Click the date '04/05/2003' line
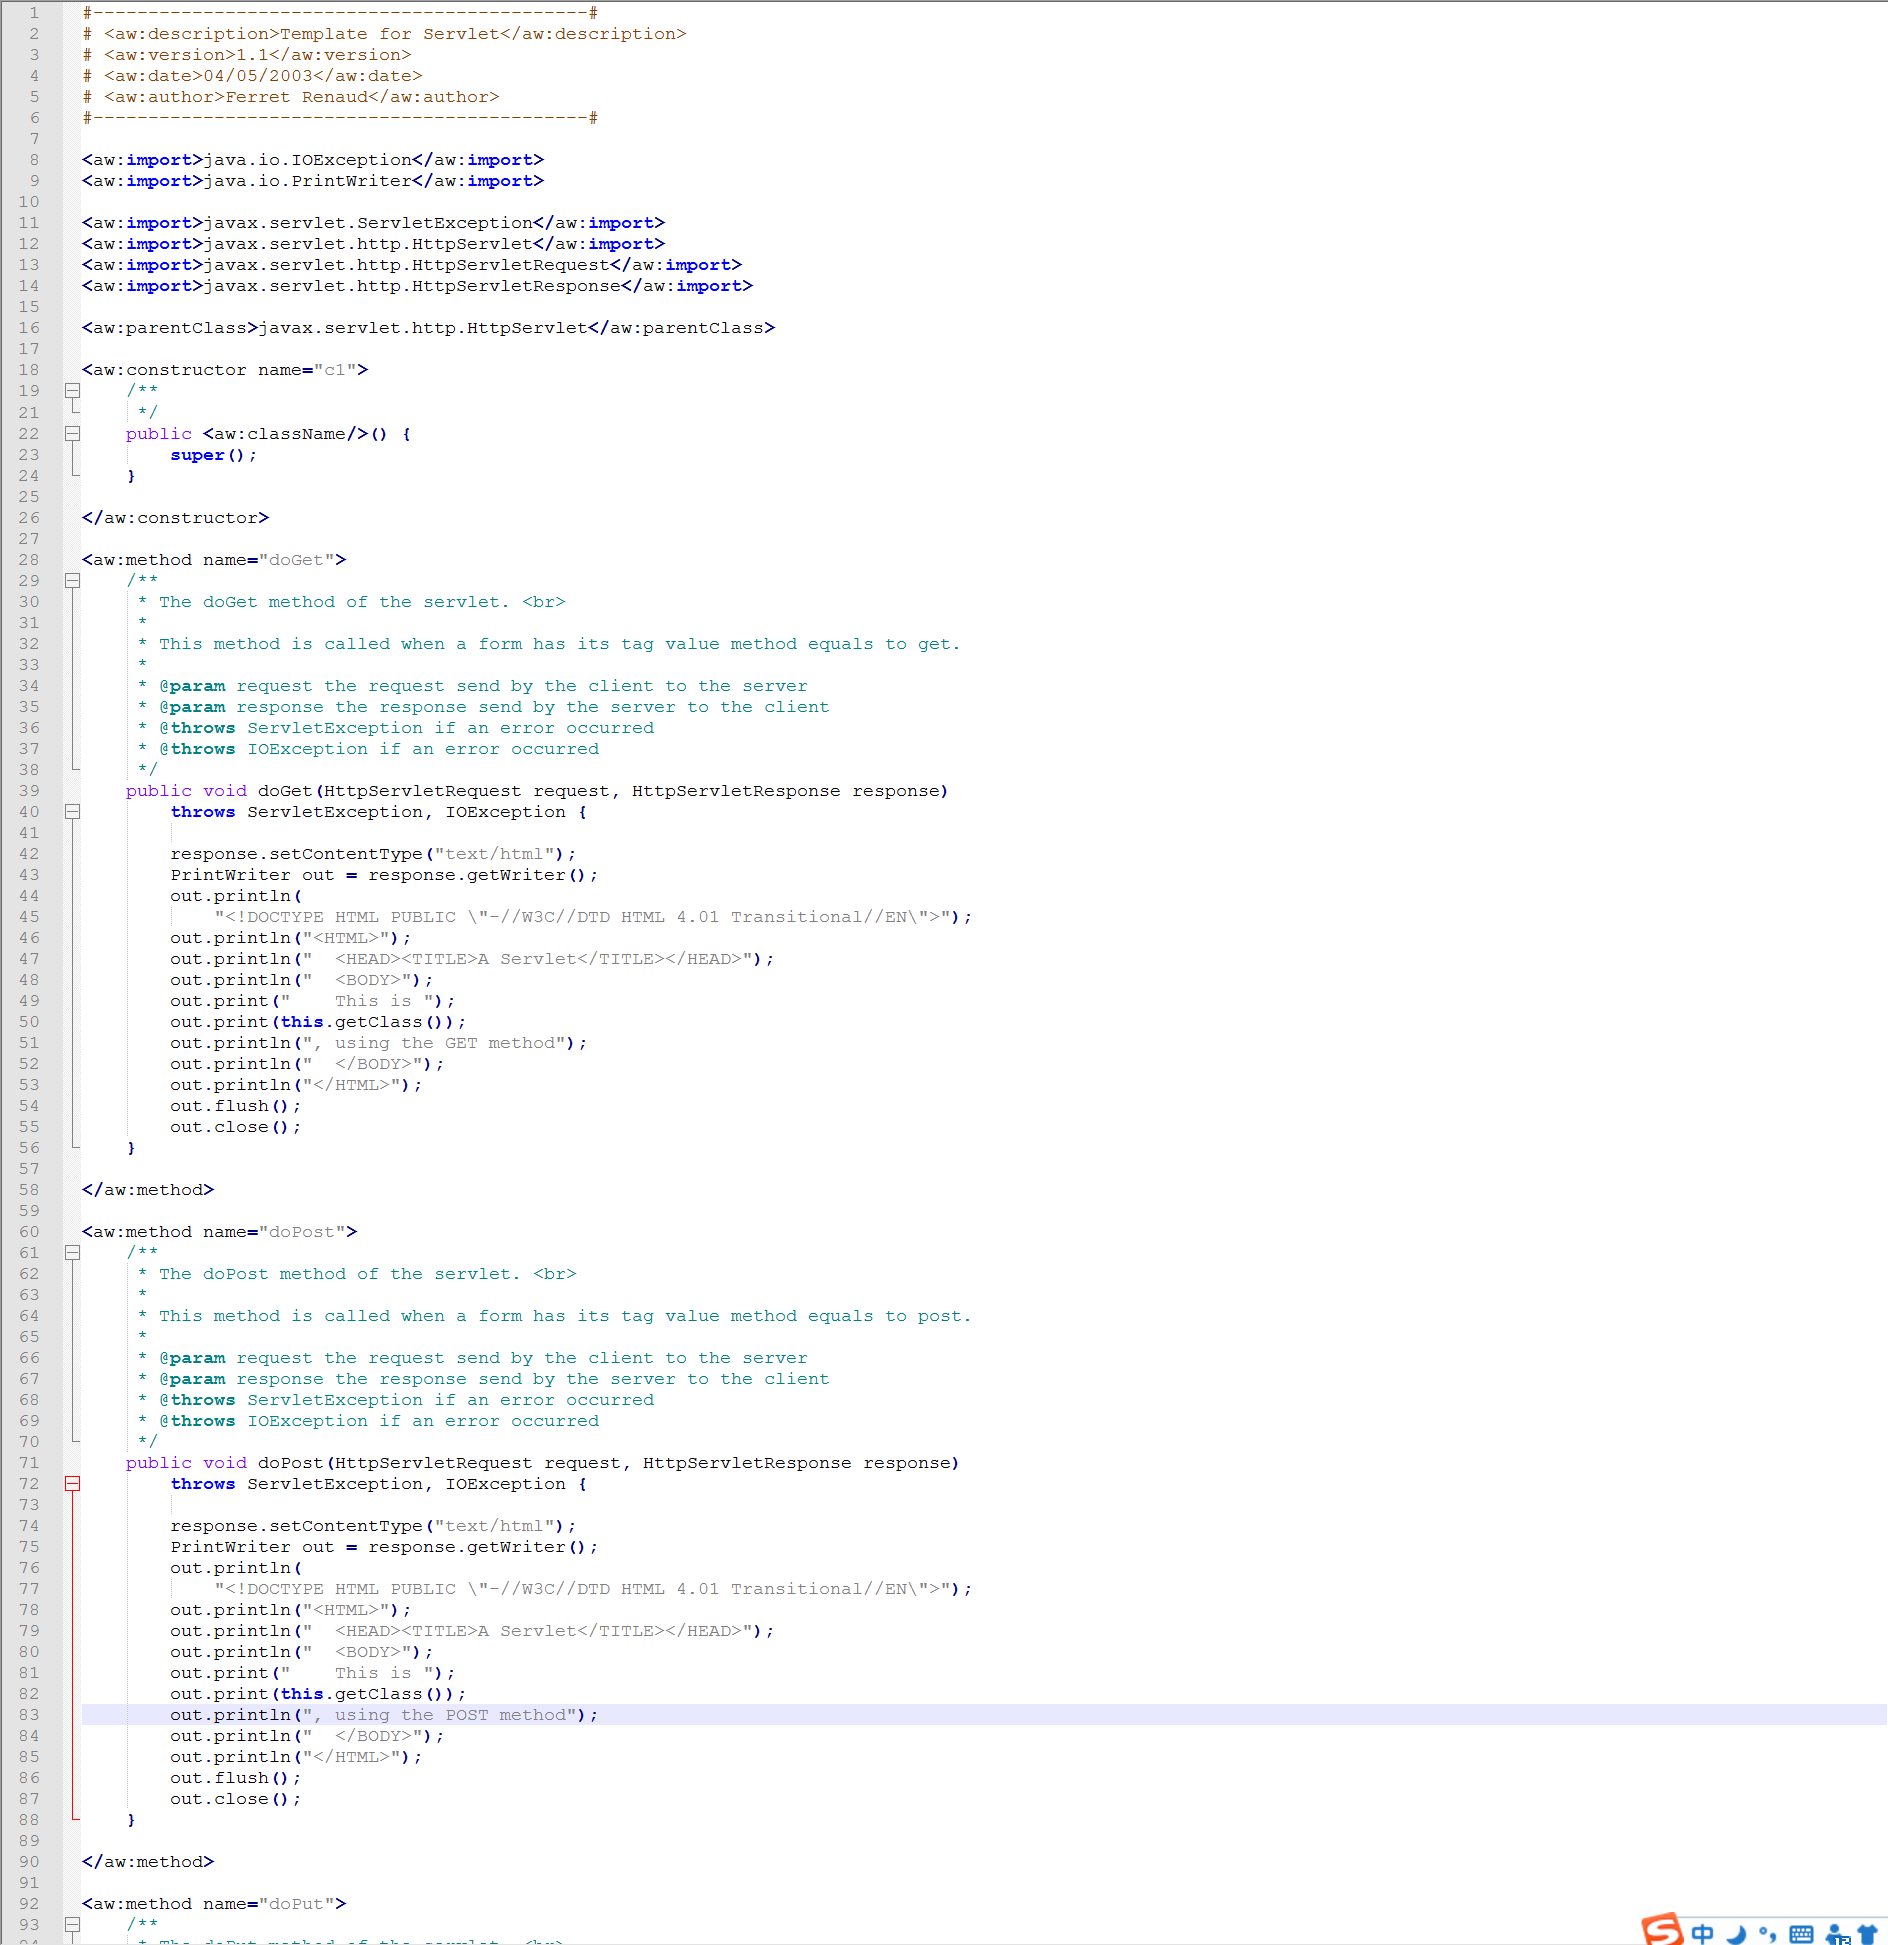 point(252,76)
